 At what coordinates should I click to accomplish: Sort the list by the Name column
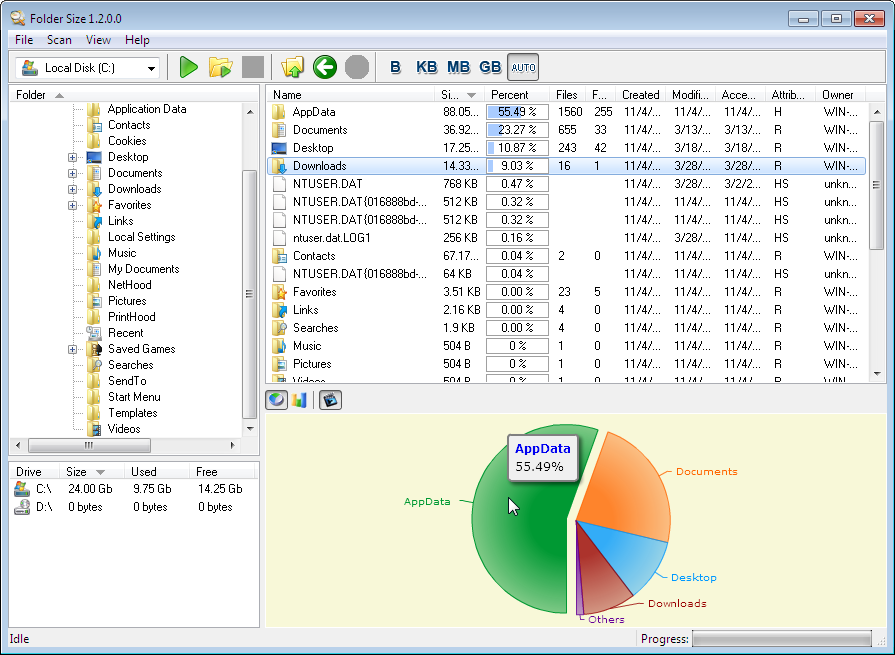click(x=285, y=94)
